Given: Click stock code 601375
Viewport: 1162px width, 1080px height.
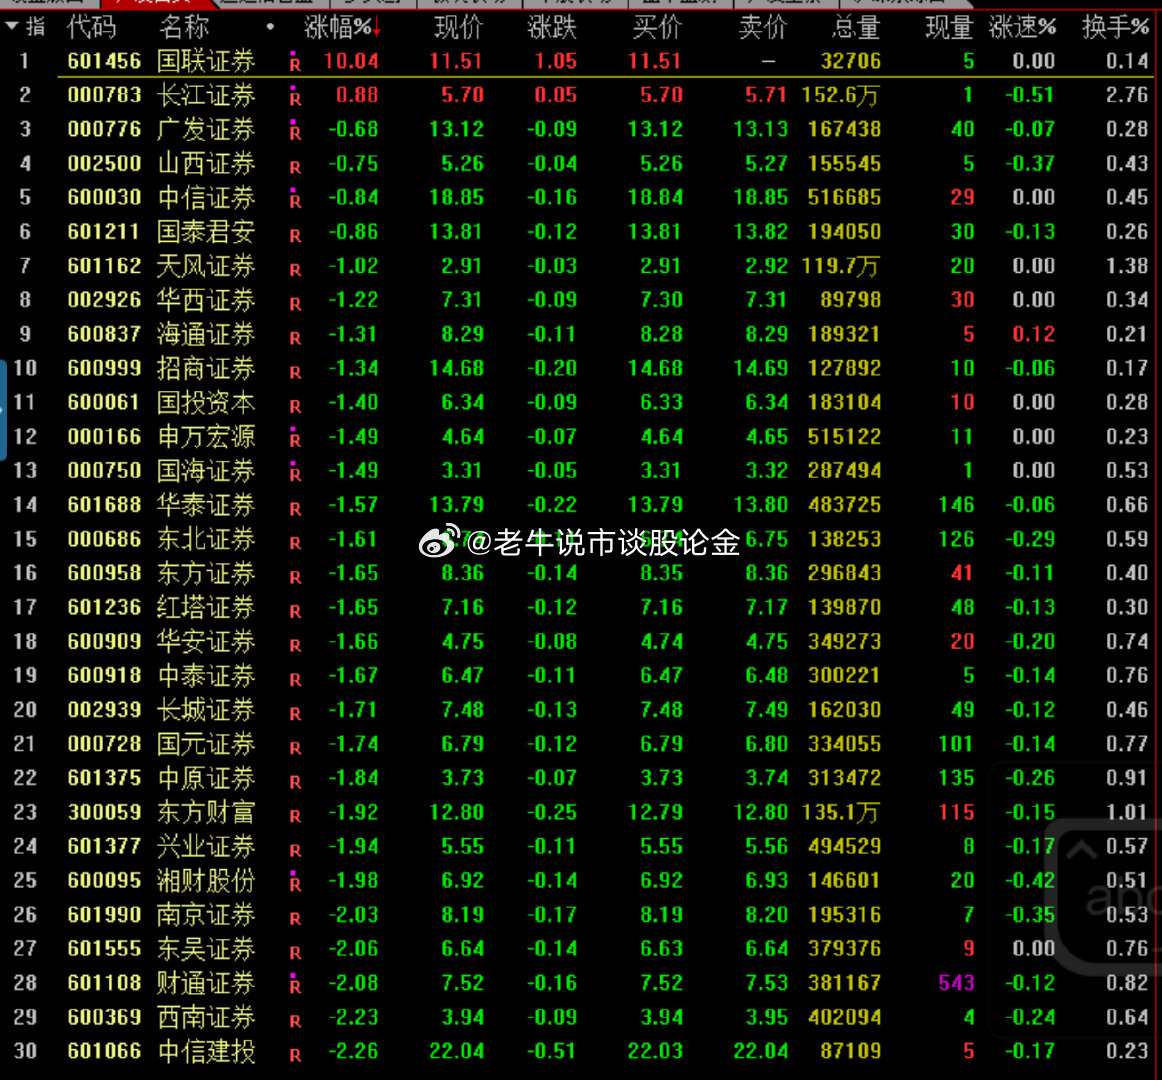Looking at the screenshot, I should coord(104,778).
